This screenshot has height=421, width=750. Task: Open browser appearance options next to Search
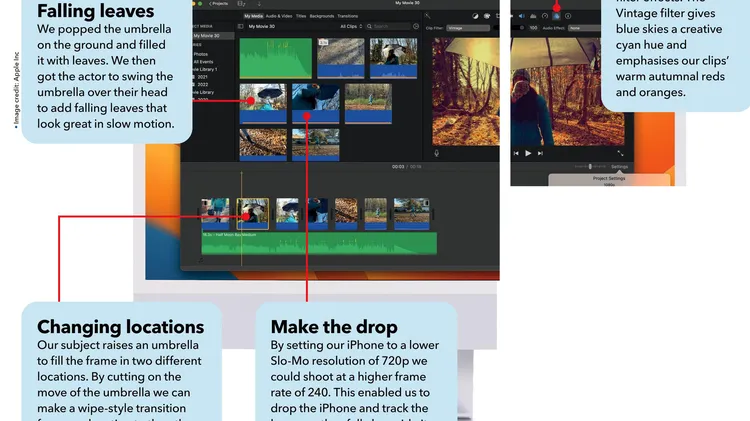click(416, 26)
